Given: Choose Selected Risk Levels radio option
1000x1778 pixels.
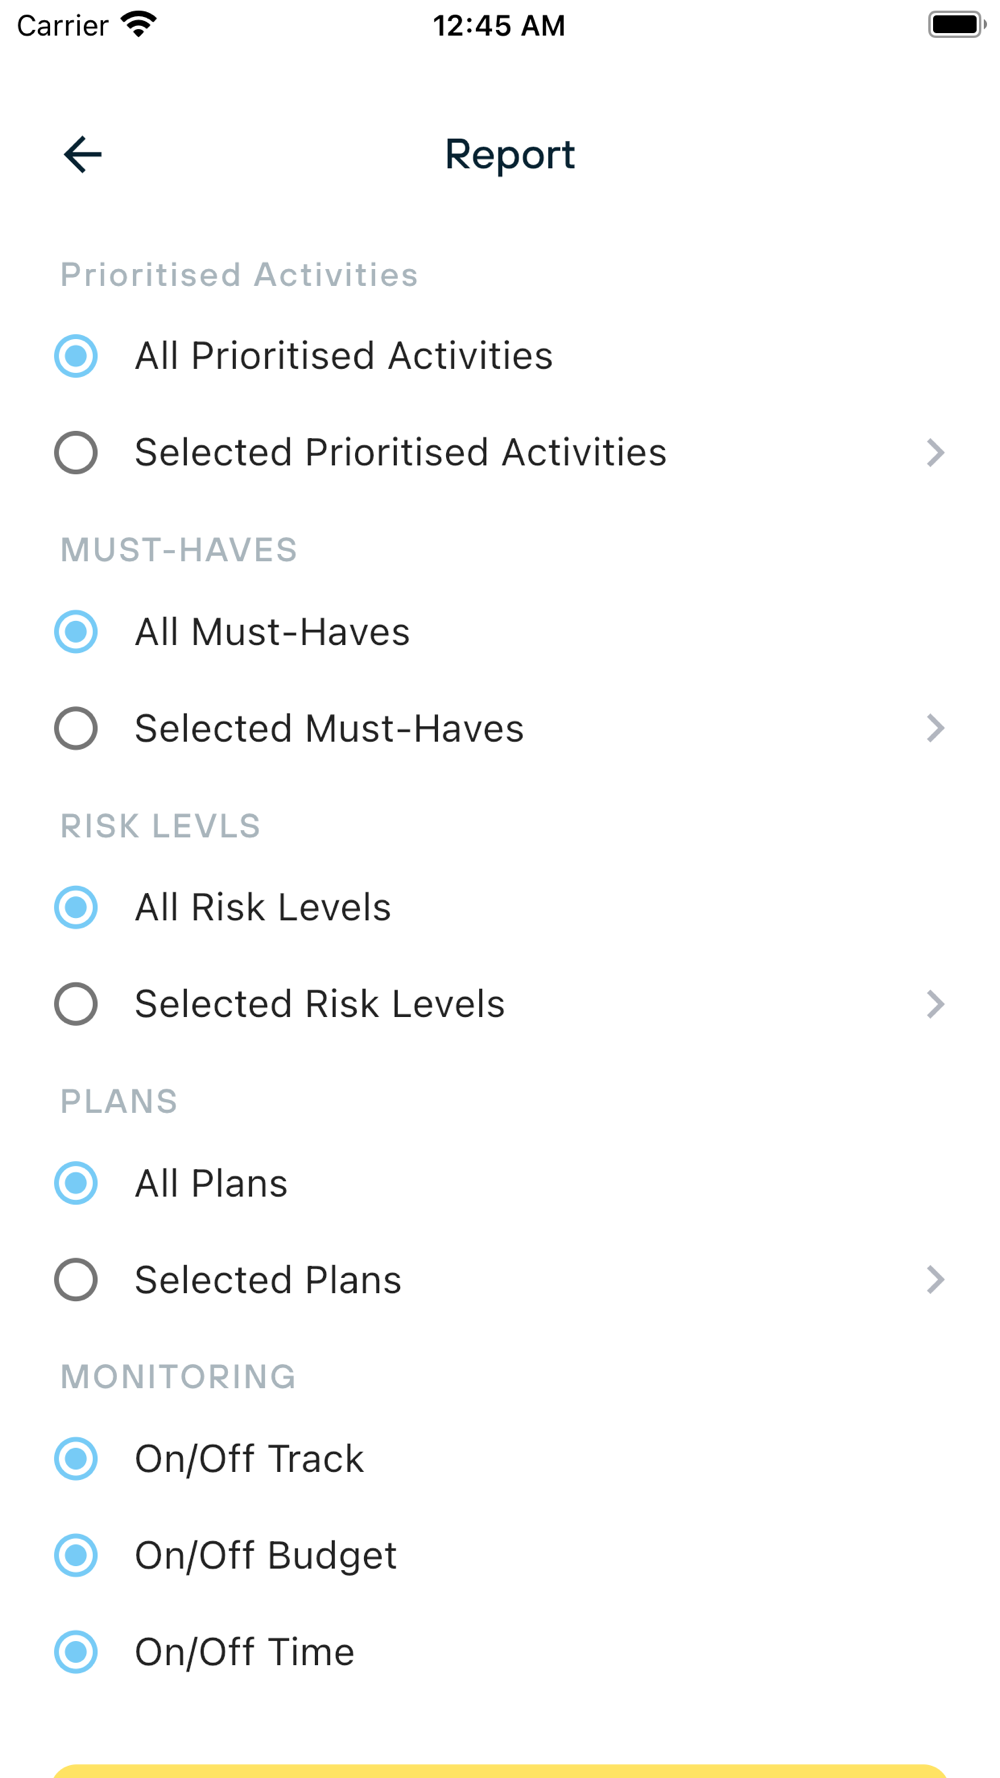Looking at the screenshot, I should click(x=76, y=1004).
